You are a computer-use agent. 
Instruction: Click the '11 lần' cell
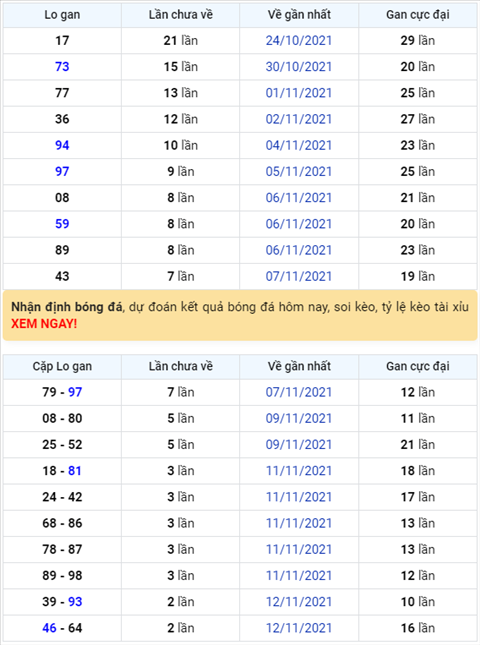[x=418, y=418]
